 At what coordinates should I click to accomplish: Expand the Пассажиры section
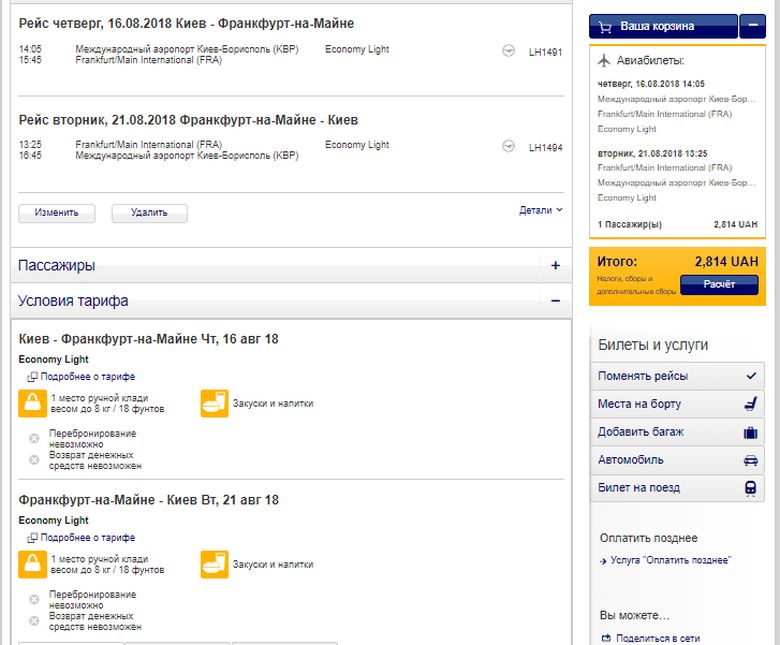pos(555,266)
